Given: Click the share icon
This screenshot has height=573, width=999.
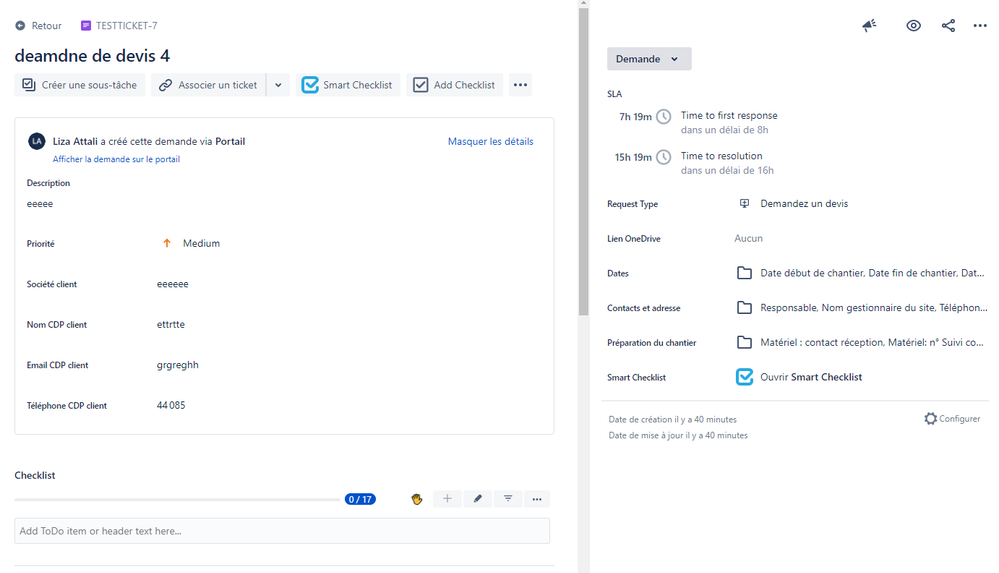Looking at the screenshot, I should (x=949, y=25).
